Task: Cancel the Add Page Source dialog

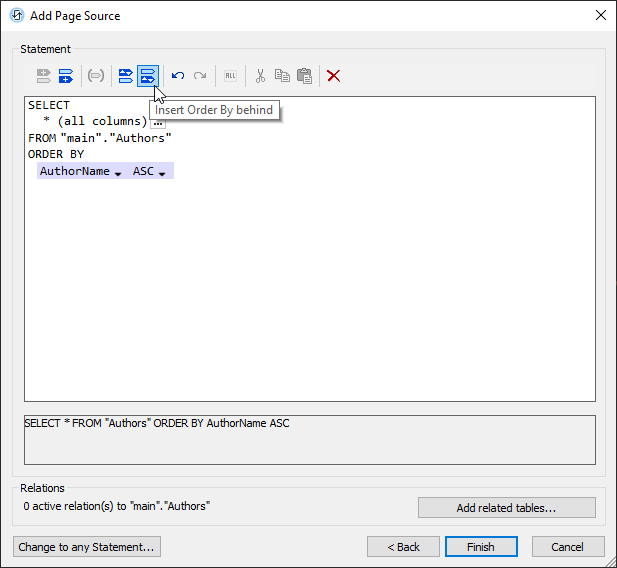Action: tap(567, 547)
